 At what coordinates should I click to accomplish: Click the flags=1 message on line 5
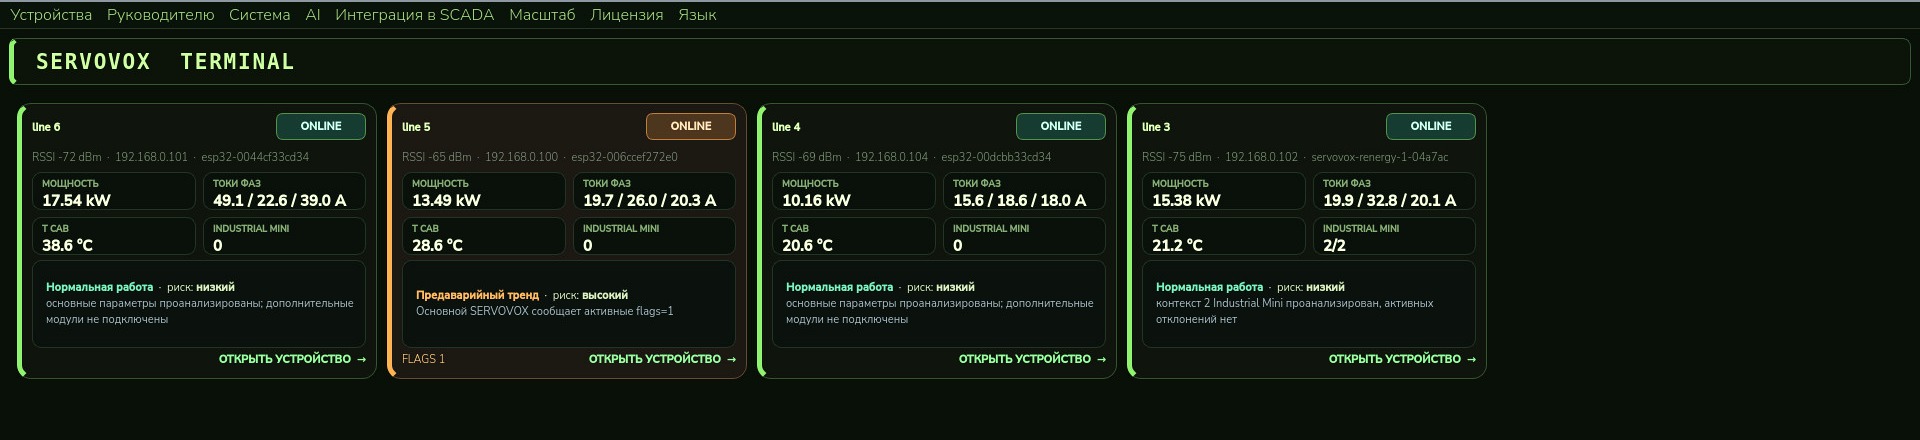[545, 311]
